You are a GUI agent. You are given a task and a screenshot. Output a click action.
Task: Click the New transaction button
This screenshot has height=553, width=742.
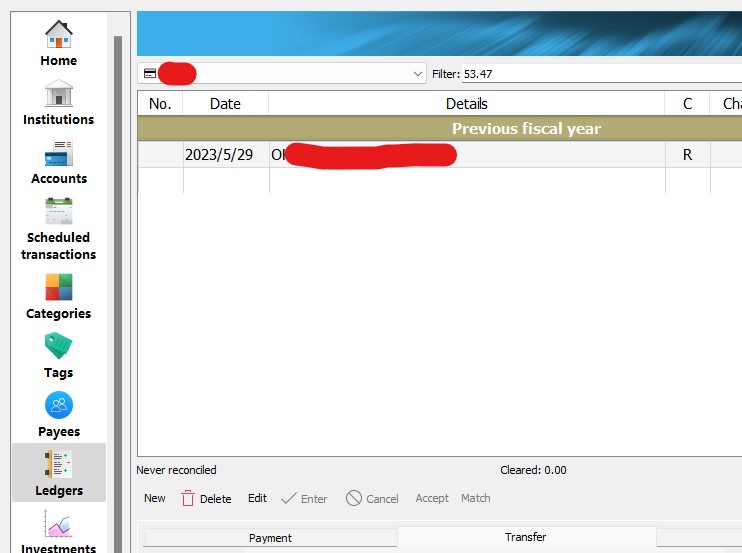[x=155, y=498]
